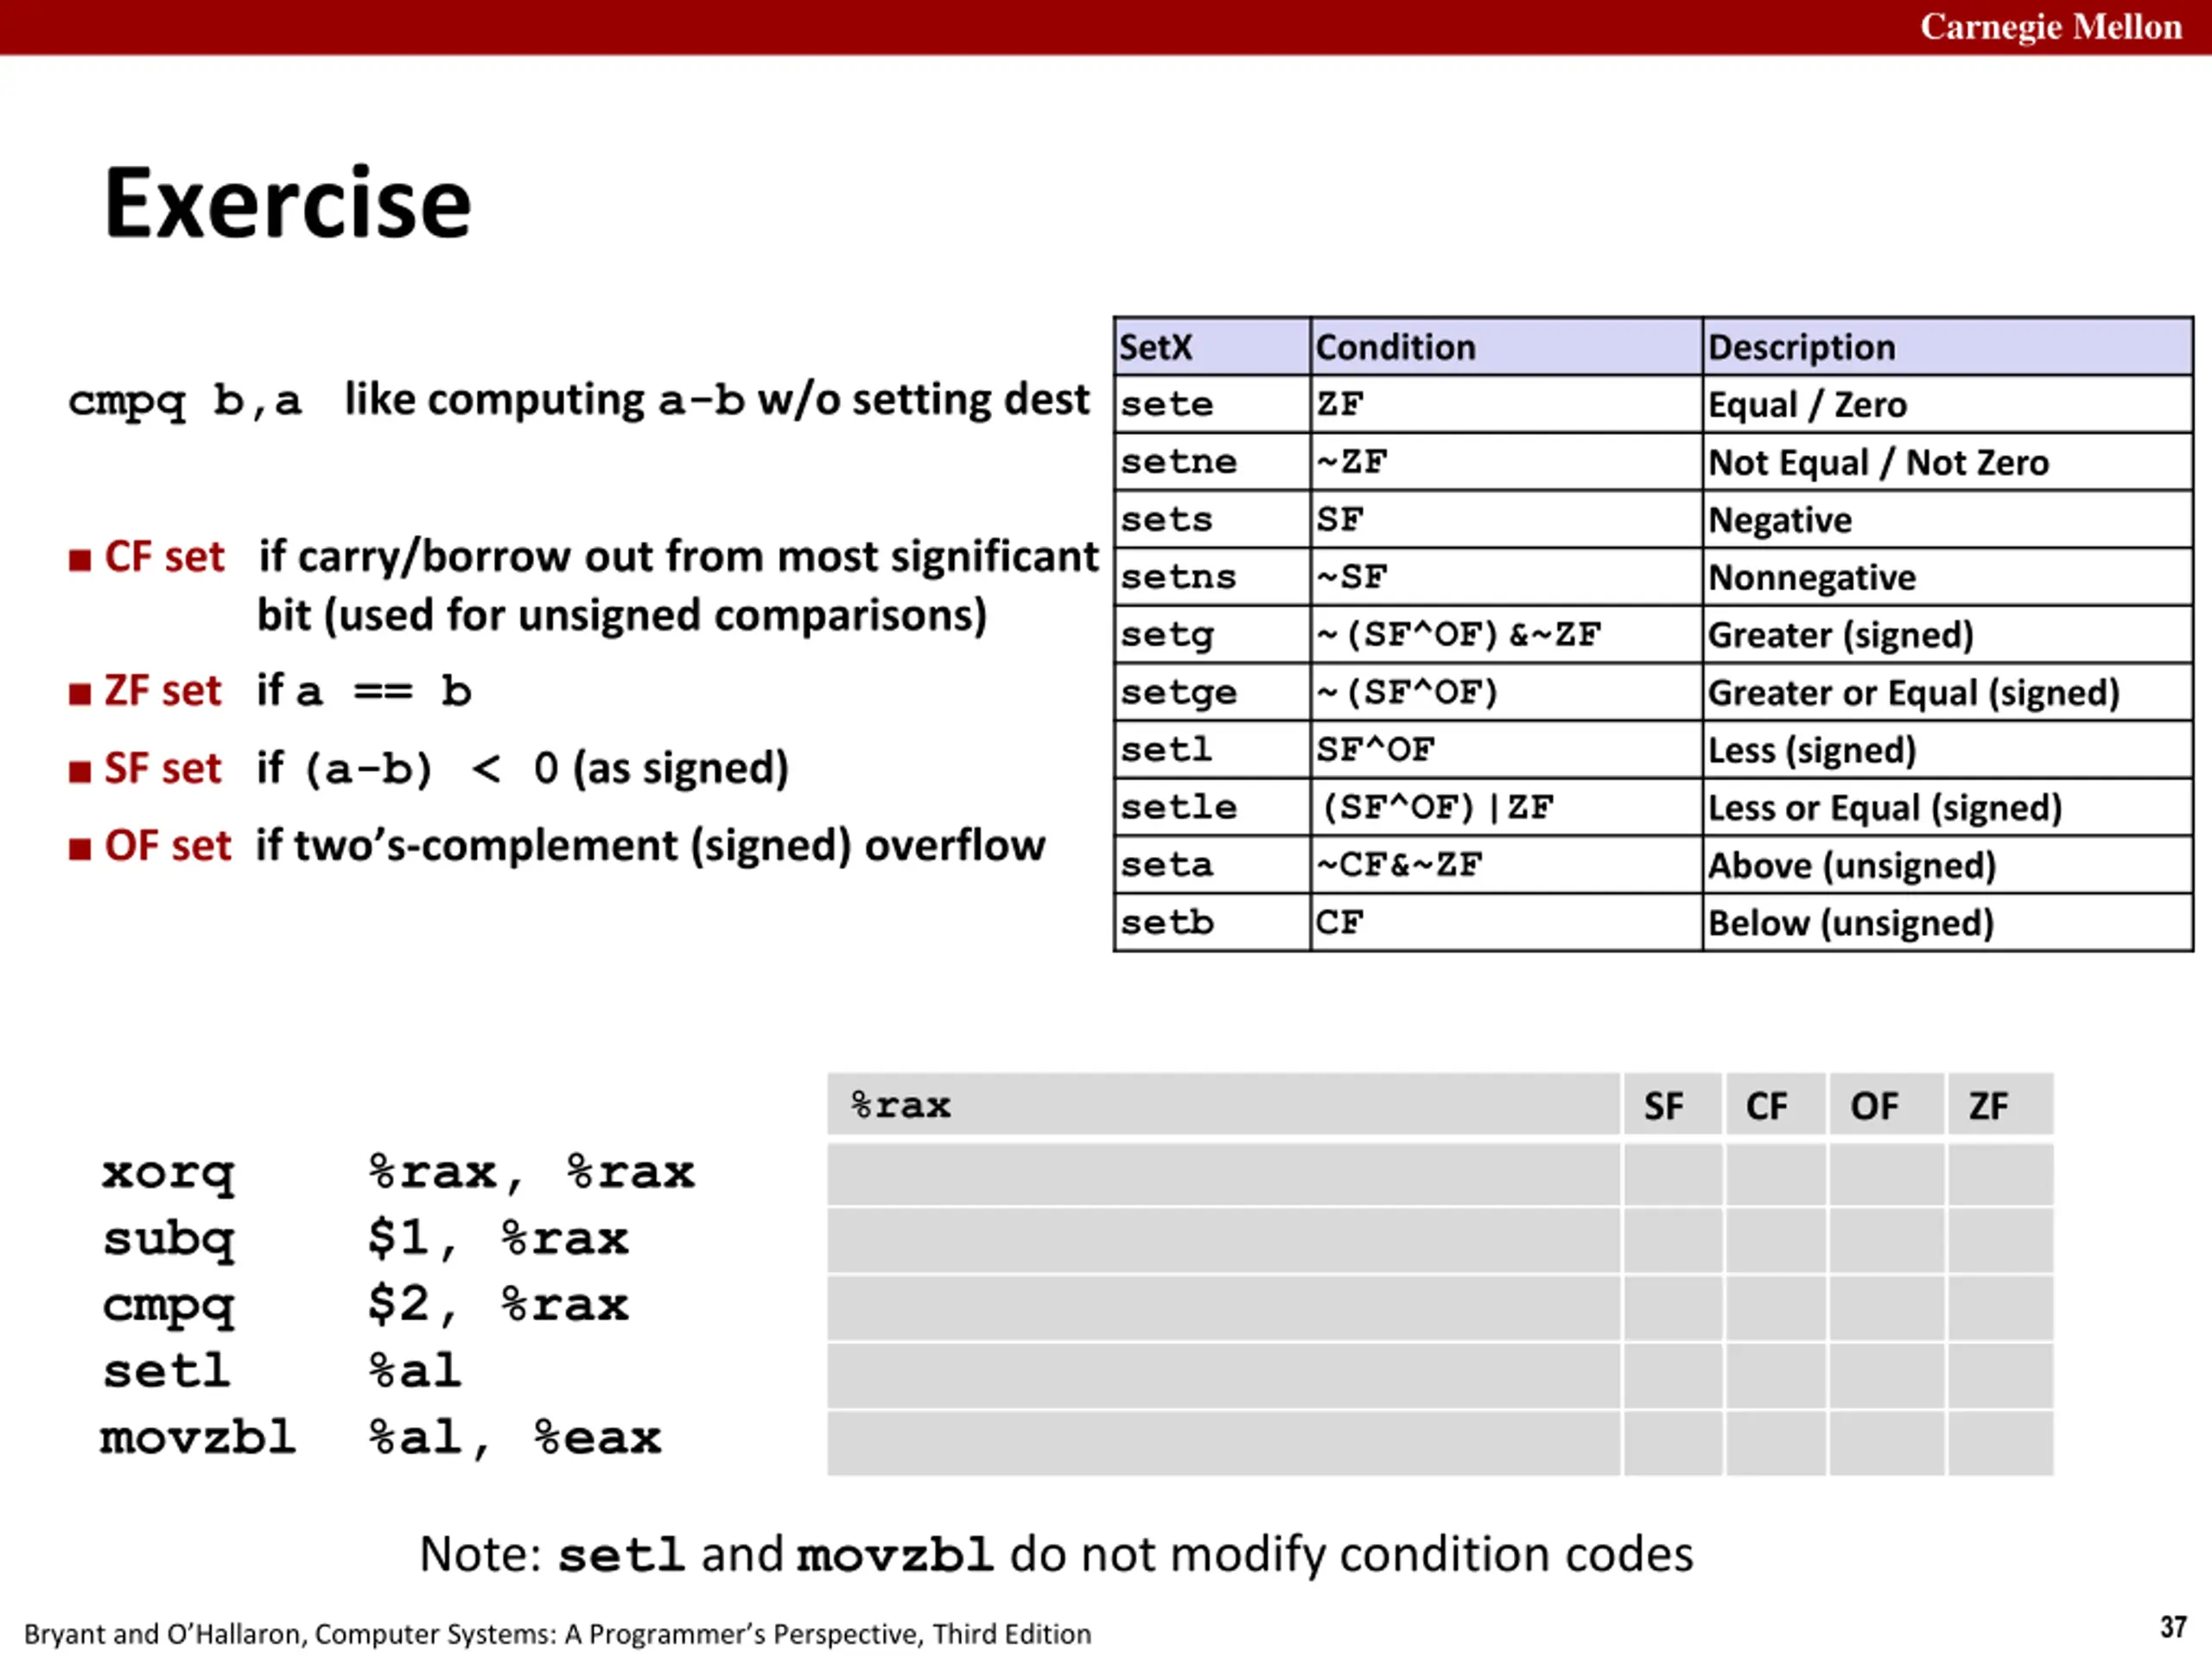This screenshot has height=1659, width=2212.
Task: Click the 'seta' table cell
Action: point(1211,865)
